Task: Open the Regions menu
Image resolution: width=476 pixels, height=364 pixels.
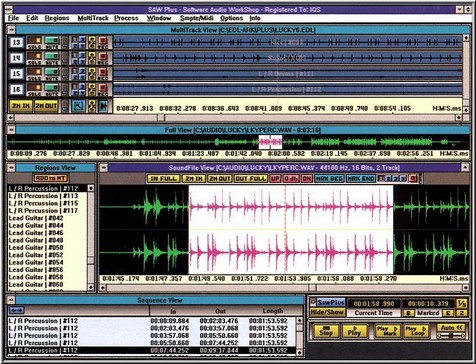Action: click(57, 18)
